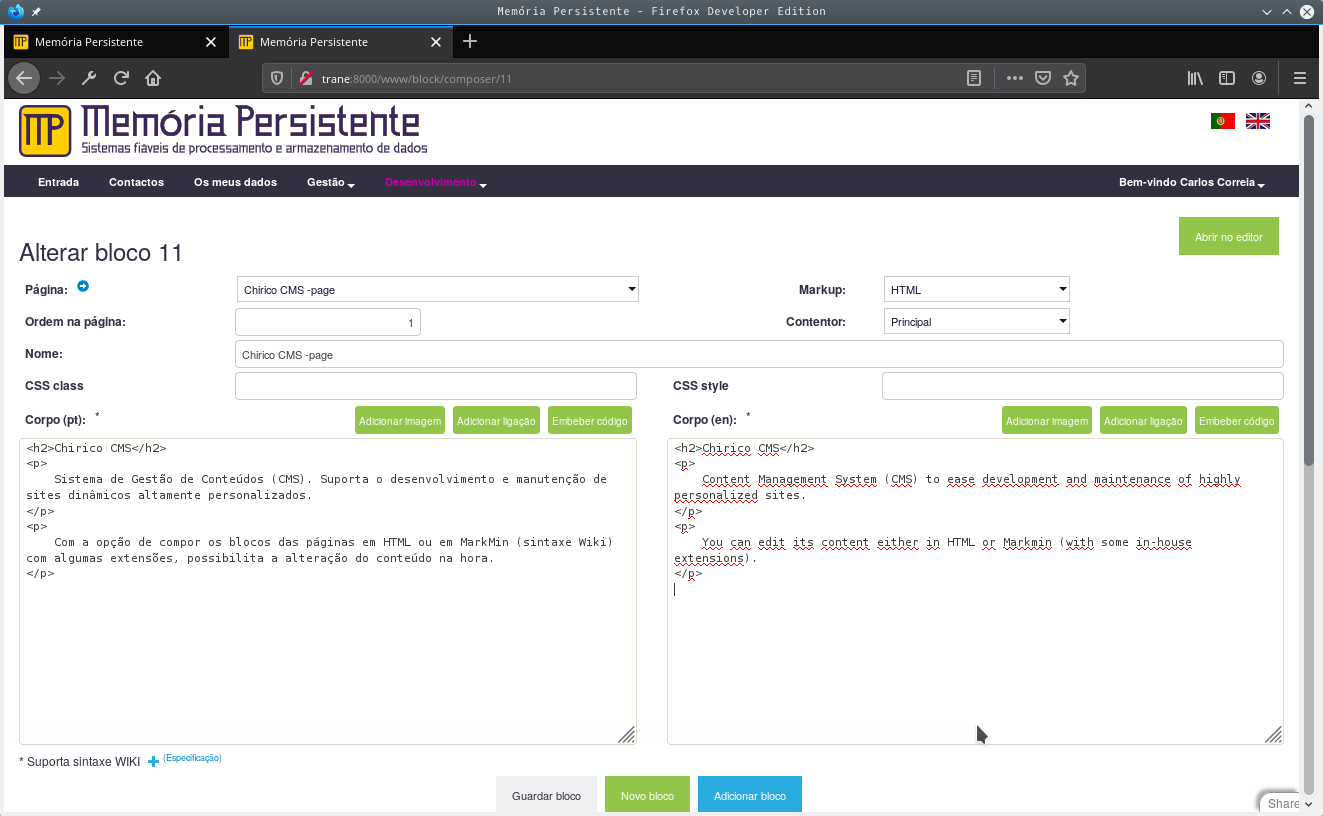Viewport: 1323px width, 816px height.
Task: Click inside the Corpo (pt) text area
Action: click(328, 591)
